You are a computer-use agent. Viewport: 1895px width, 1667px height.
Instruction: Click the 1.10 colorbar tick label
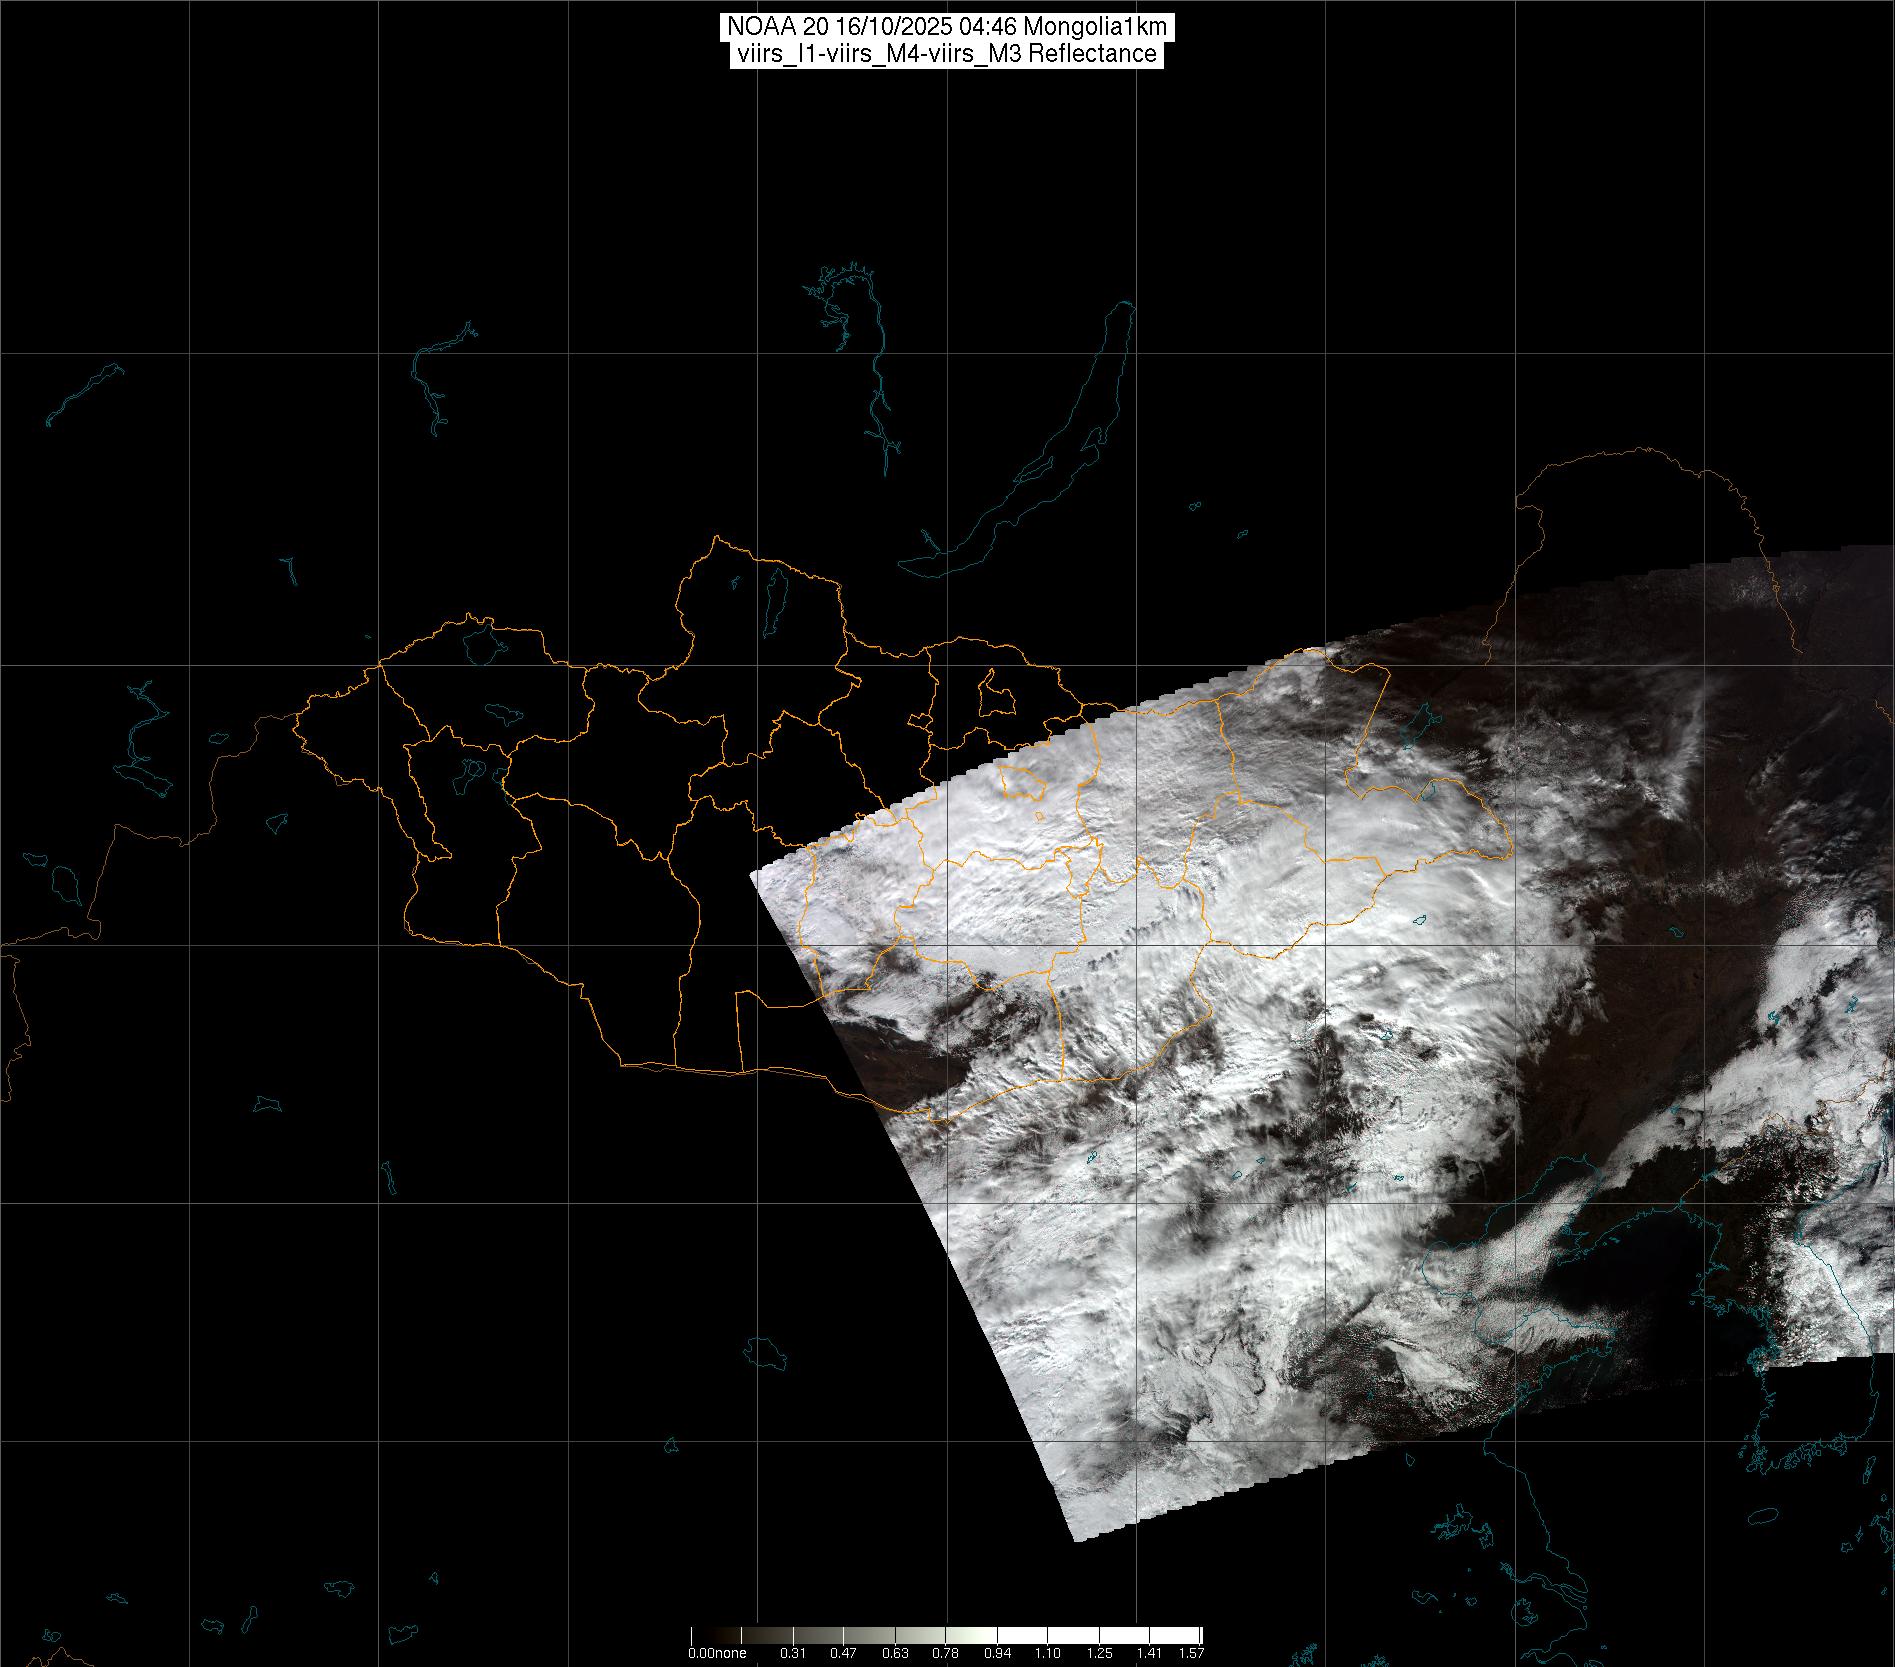tap(1048, 1653)
